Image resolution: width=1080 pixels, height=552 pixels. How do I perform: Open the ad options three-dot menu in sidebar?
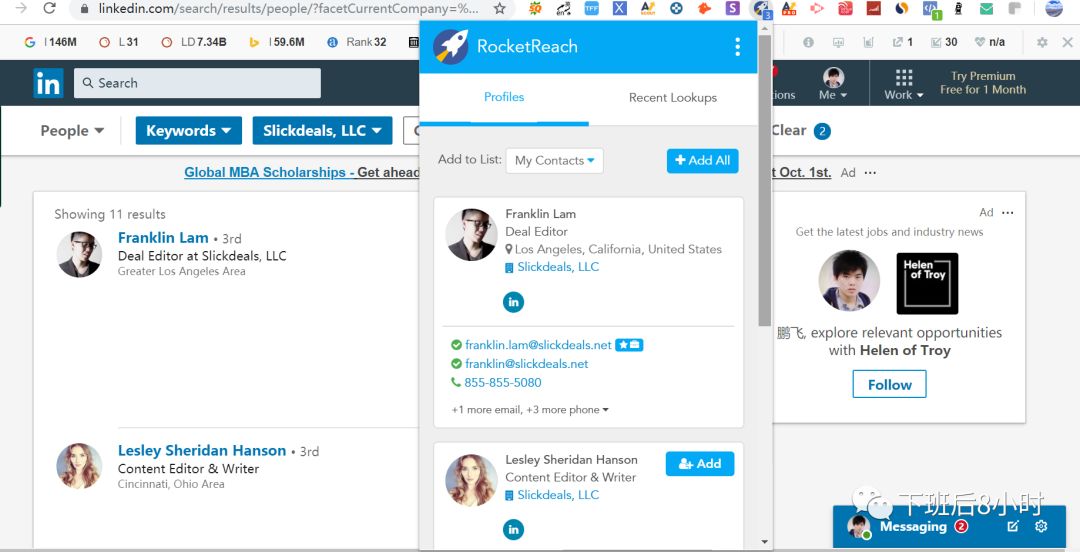1008,212
